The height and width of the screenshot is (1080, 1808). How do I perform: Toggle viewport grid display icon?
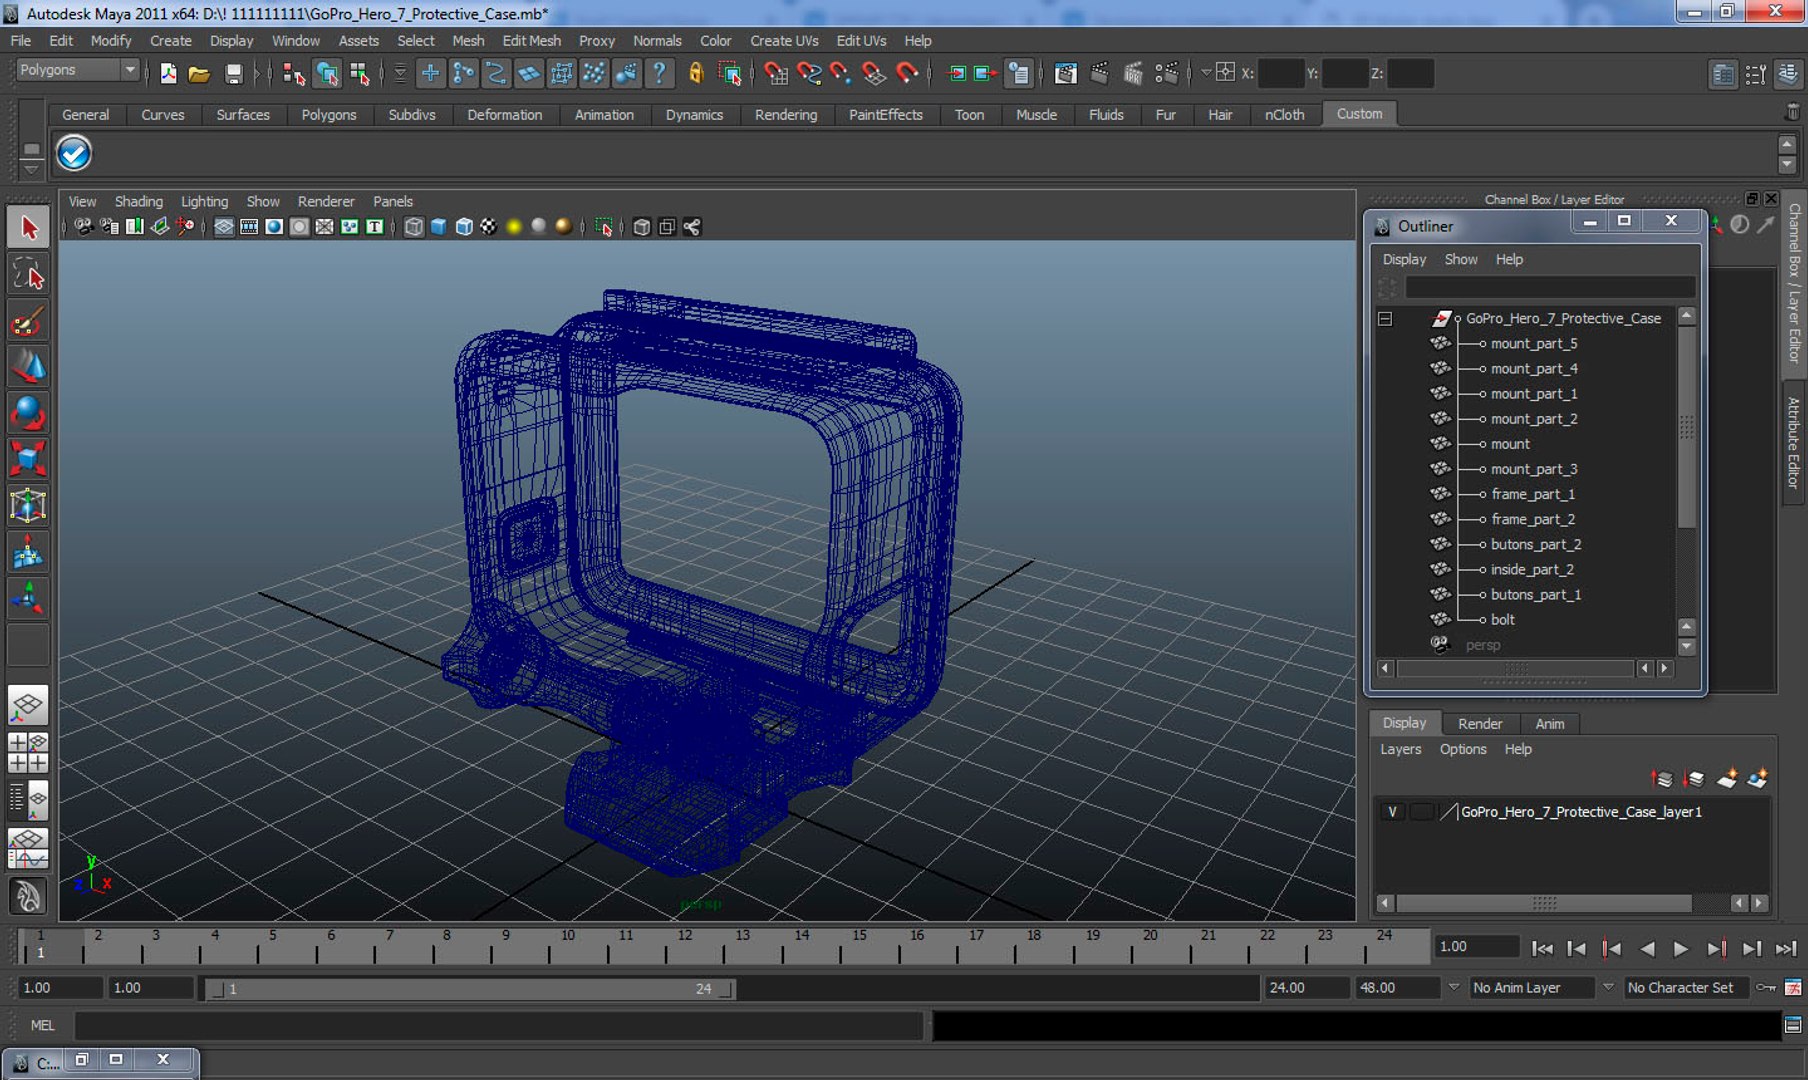click(x=223, y=227)
